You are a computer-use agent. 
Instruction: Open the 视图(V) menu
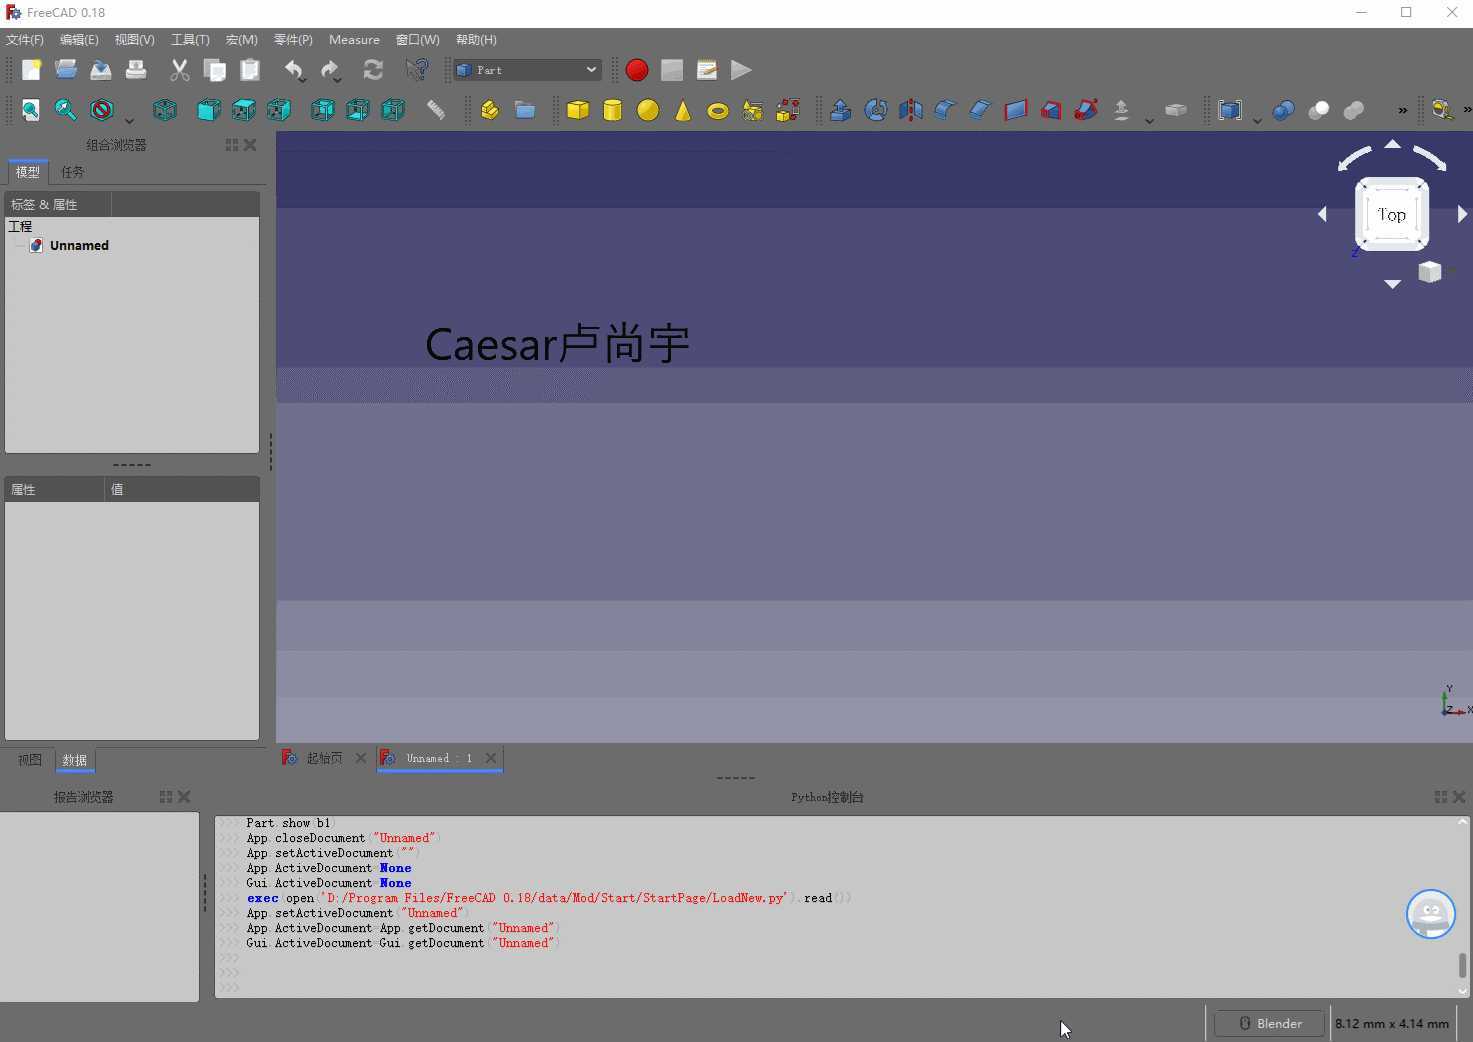[135, 40]
